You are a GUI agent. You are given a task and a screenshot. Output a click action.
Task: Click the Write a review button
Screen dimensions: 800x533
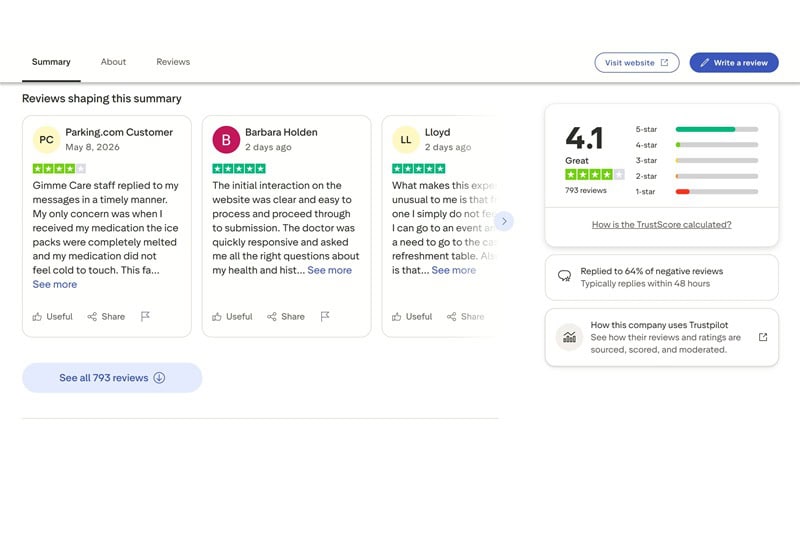(734, 63)
